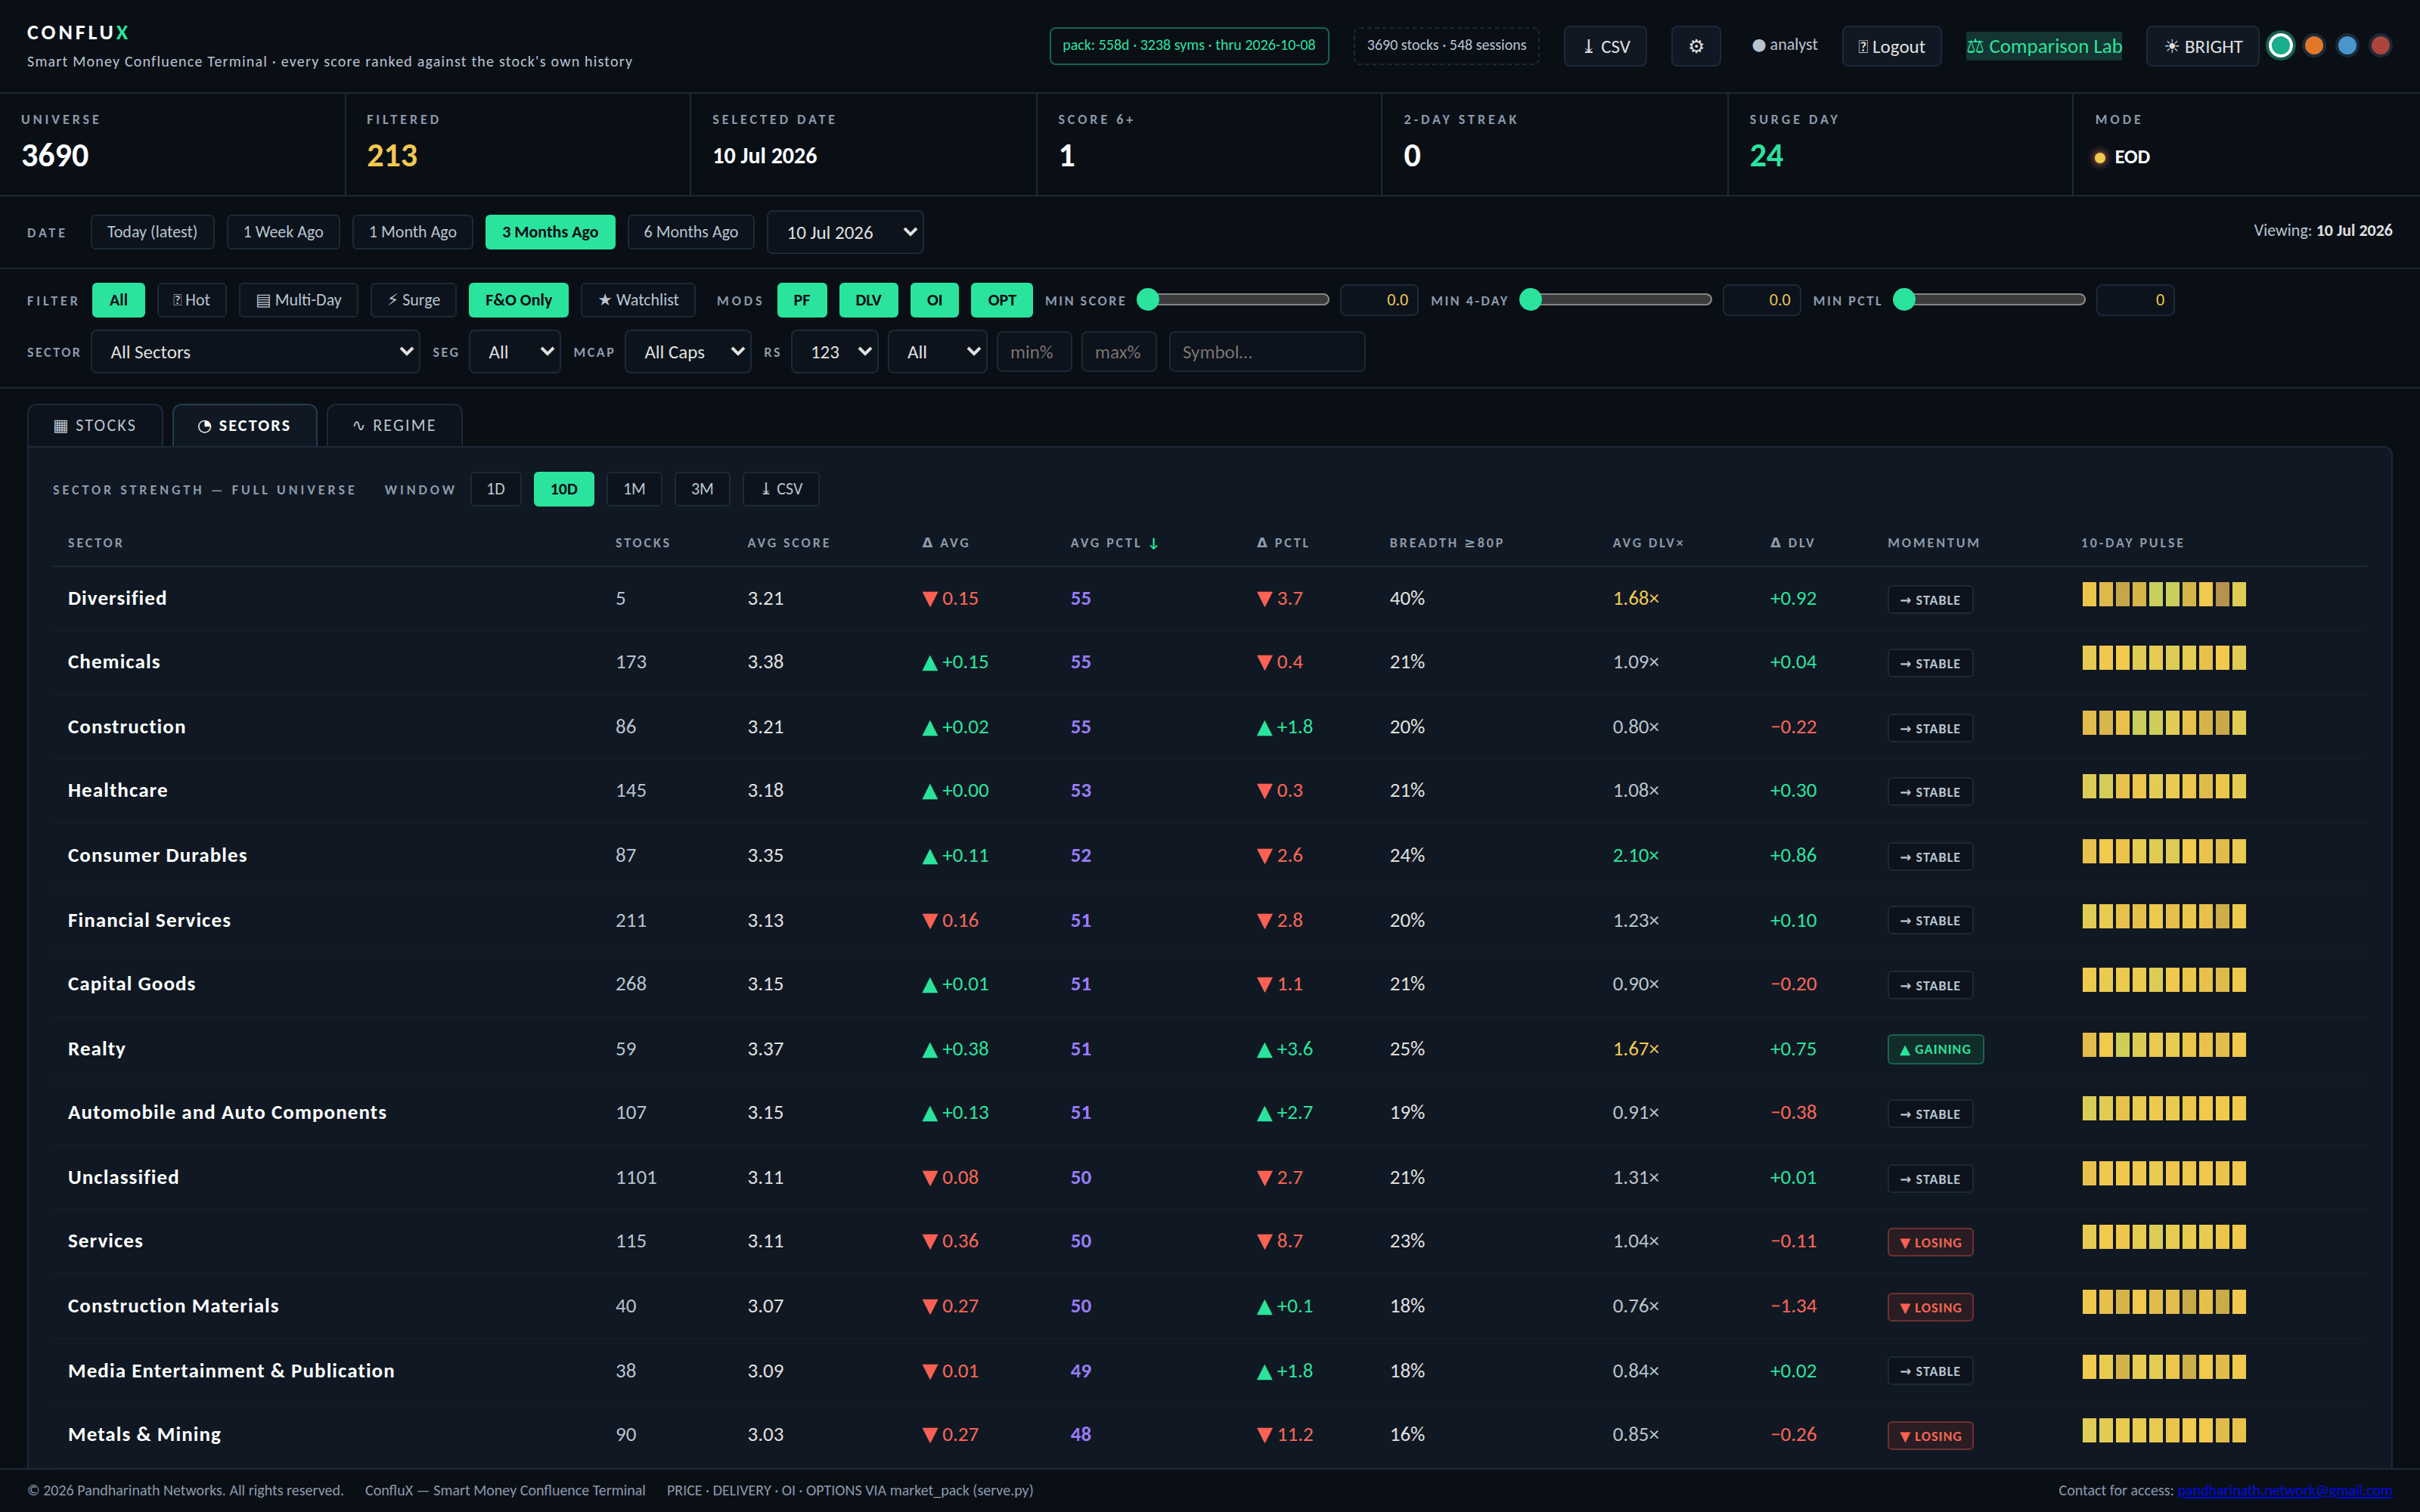Screen dimensions: 2420x1512
Task: Export sector table with CSV button
Action: click(x=781, y=489)
